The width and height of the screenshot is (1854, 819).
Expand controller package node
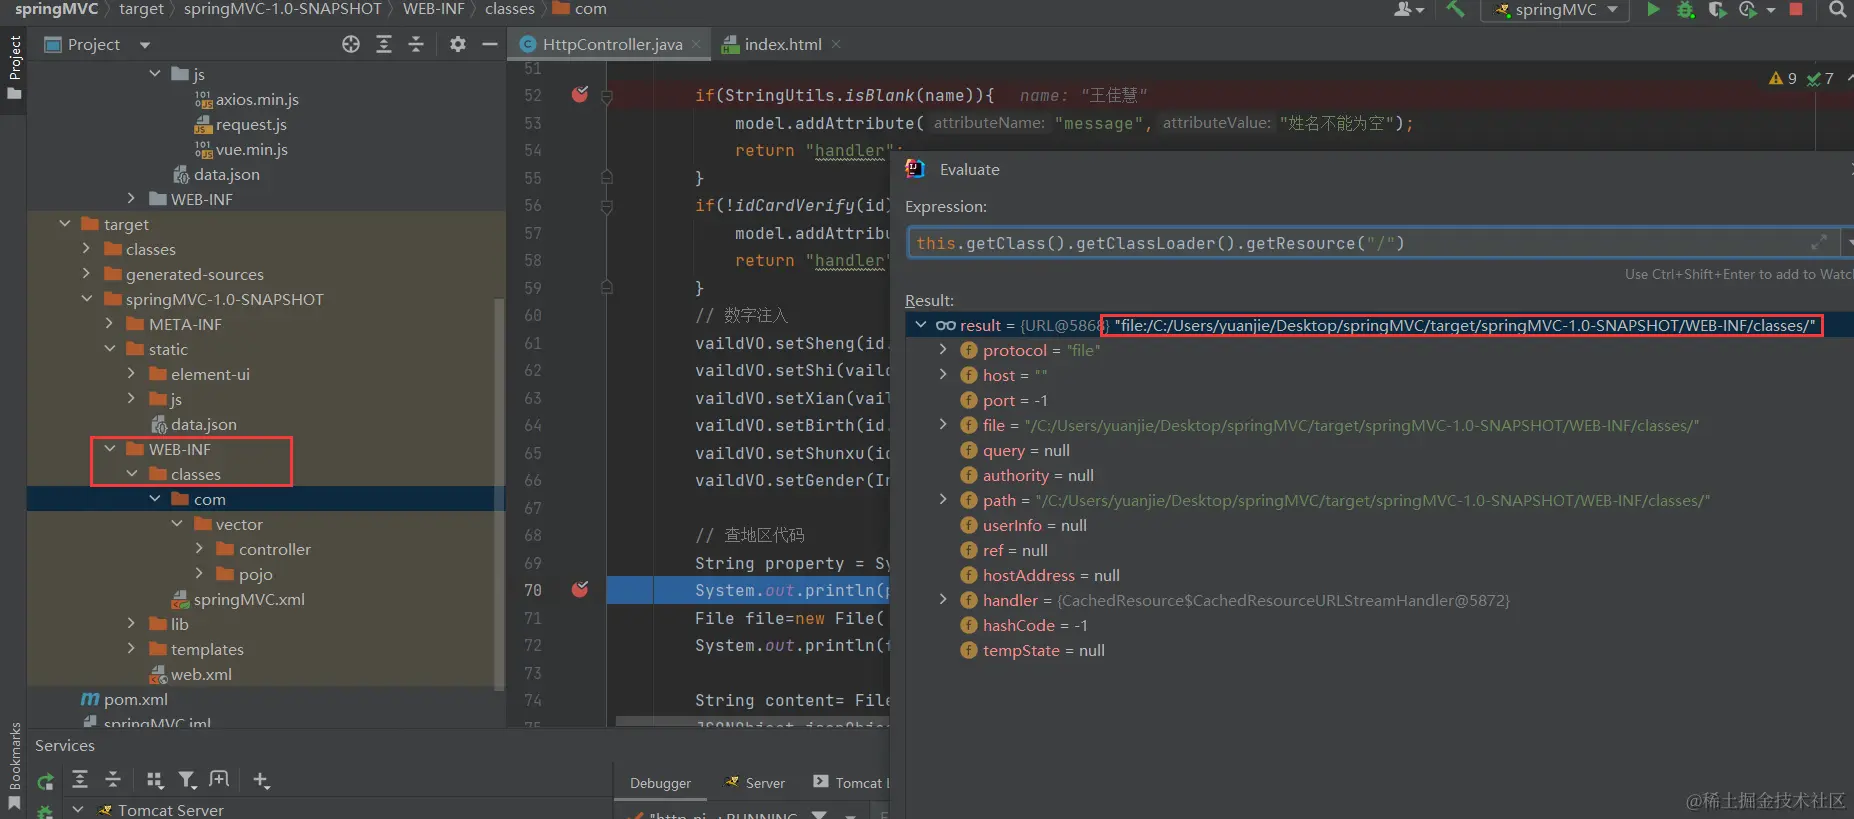pyautogui.click(x=199, y=549)
